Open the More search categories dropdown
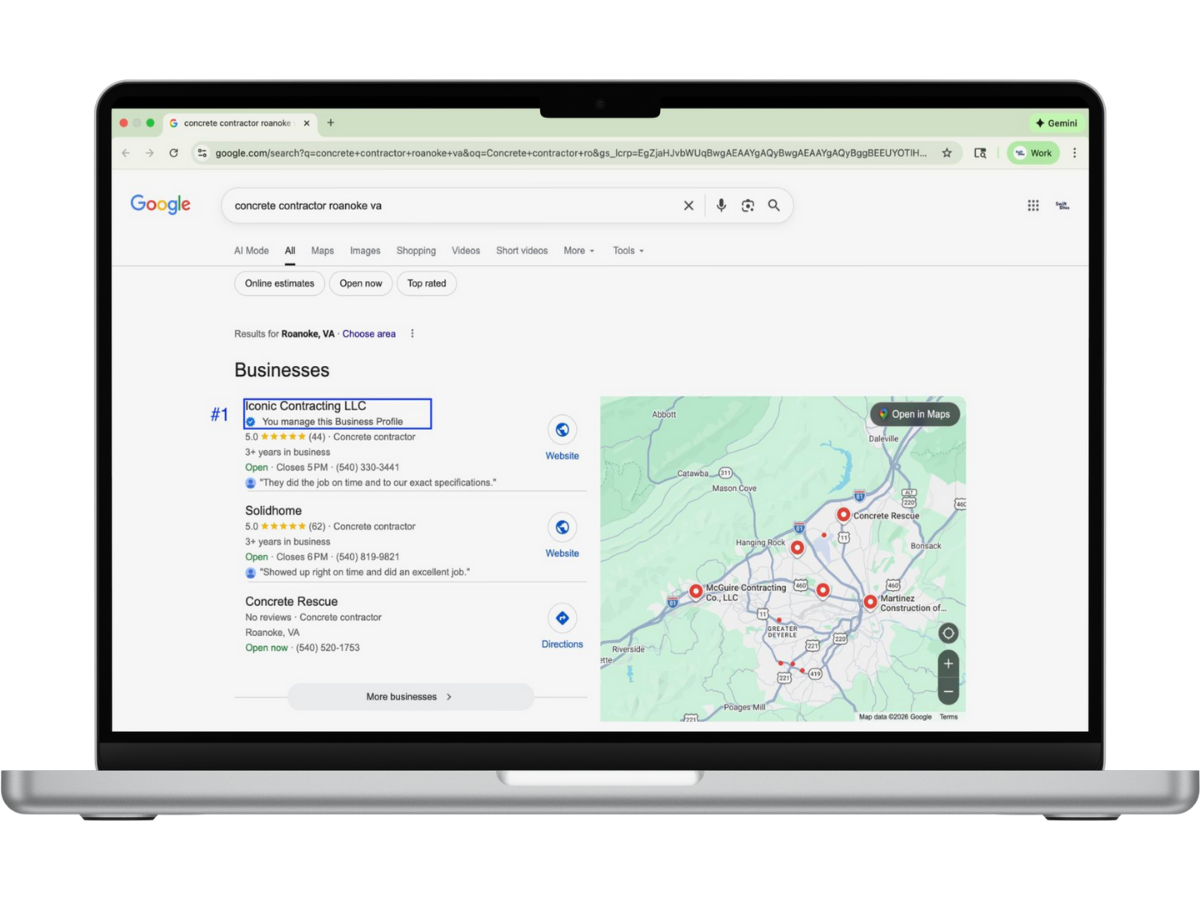 [578, 250]
